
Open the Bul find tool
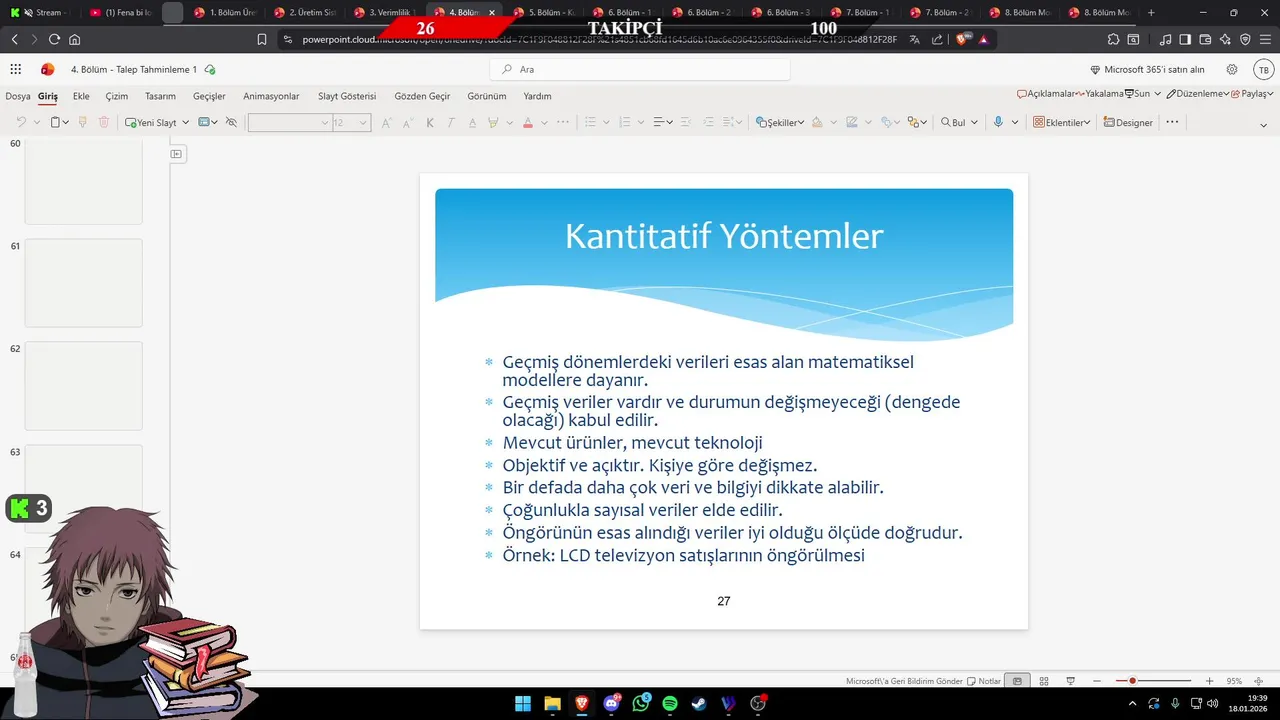[x=953, y=122]
